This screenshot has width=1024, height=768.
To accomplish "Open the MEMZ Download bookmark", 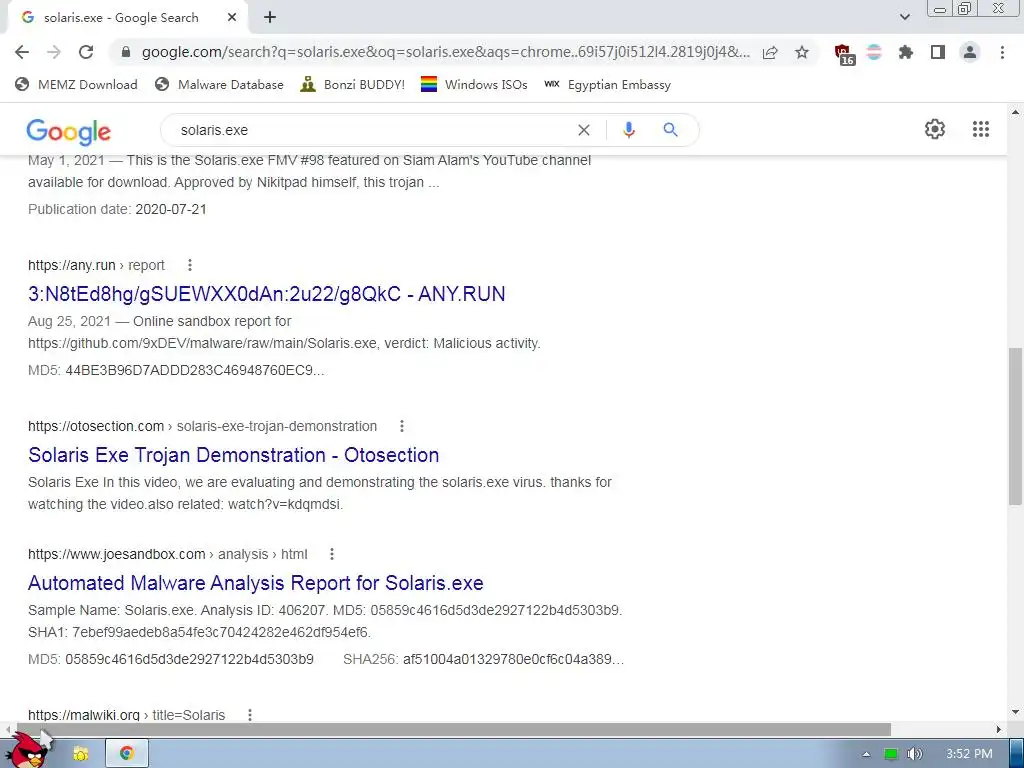I will tap(76, 84).
